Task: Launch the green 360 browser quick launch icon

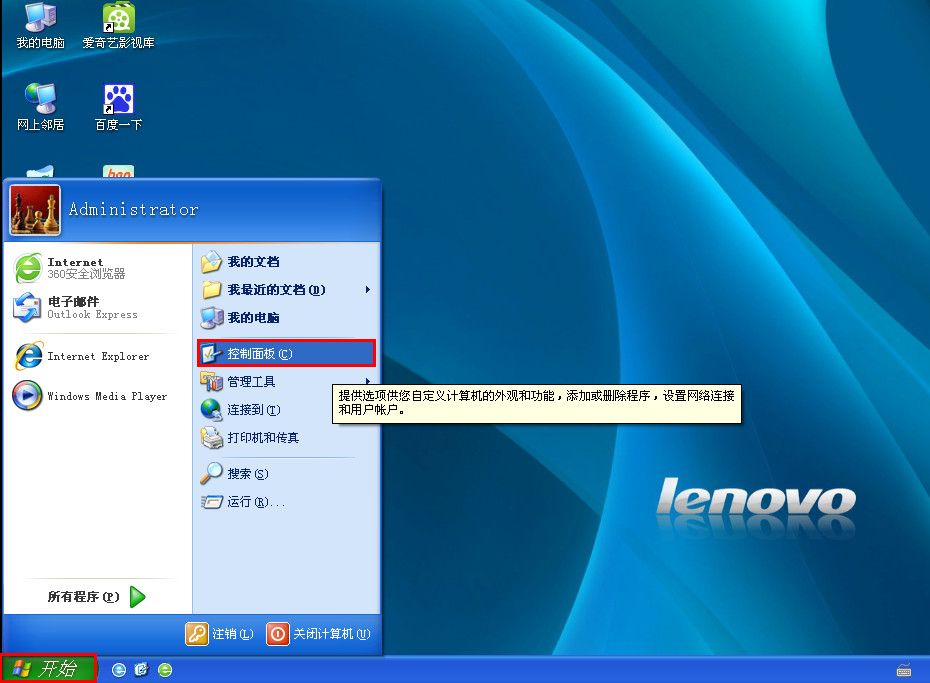Action: [165, 670]
